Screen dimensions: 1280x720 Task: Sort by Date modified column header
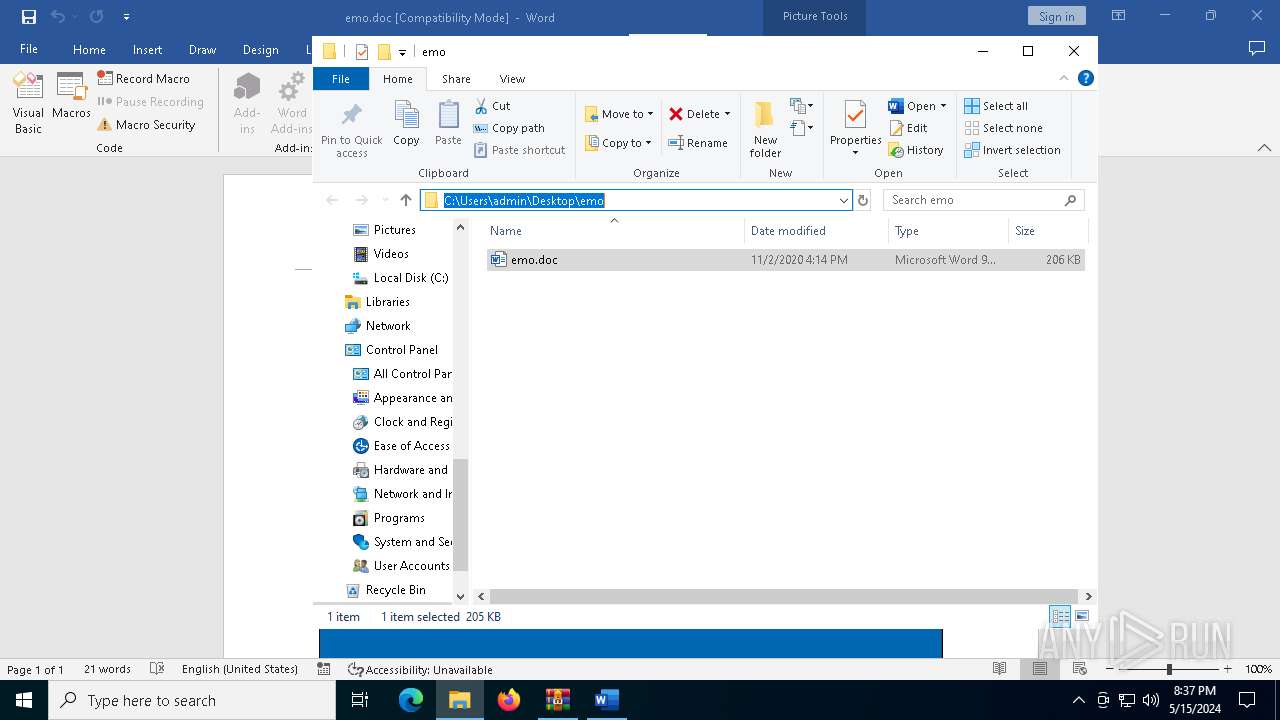click(816, 231)
